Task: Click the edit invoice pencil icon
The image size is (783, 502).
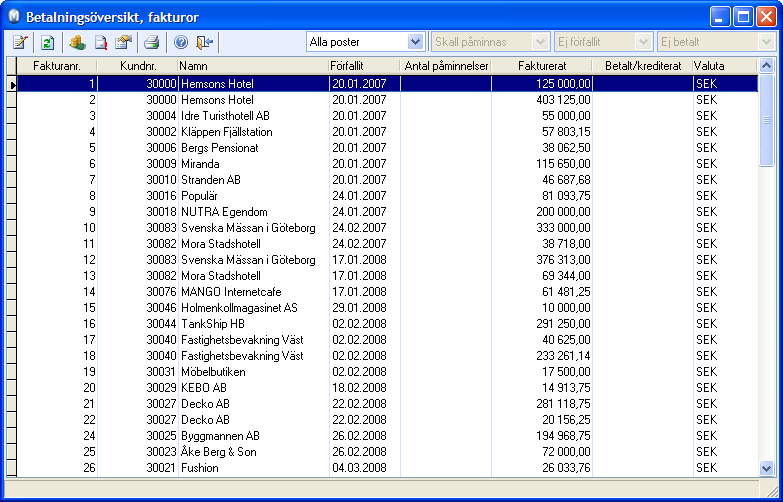Action: (x=20, y=42)
